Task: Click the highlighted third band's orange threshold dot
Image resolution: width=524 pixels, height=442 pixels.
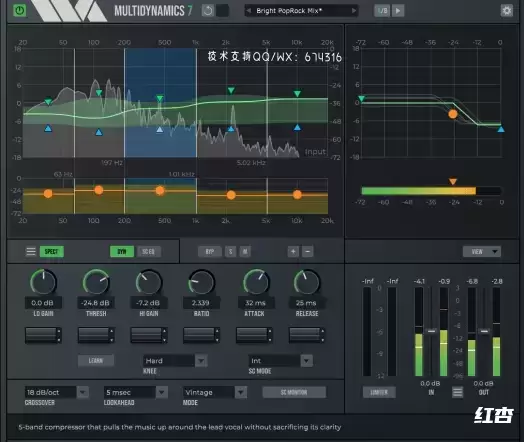Action: coord(160,191)
